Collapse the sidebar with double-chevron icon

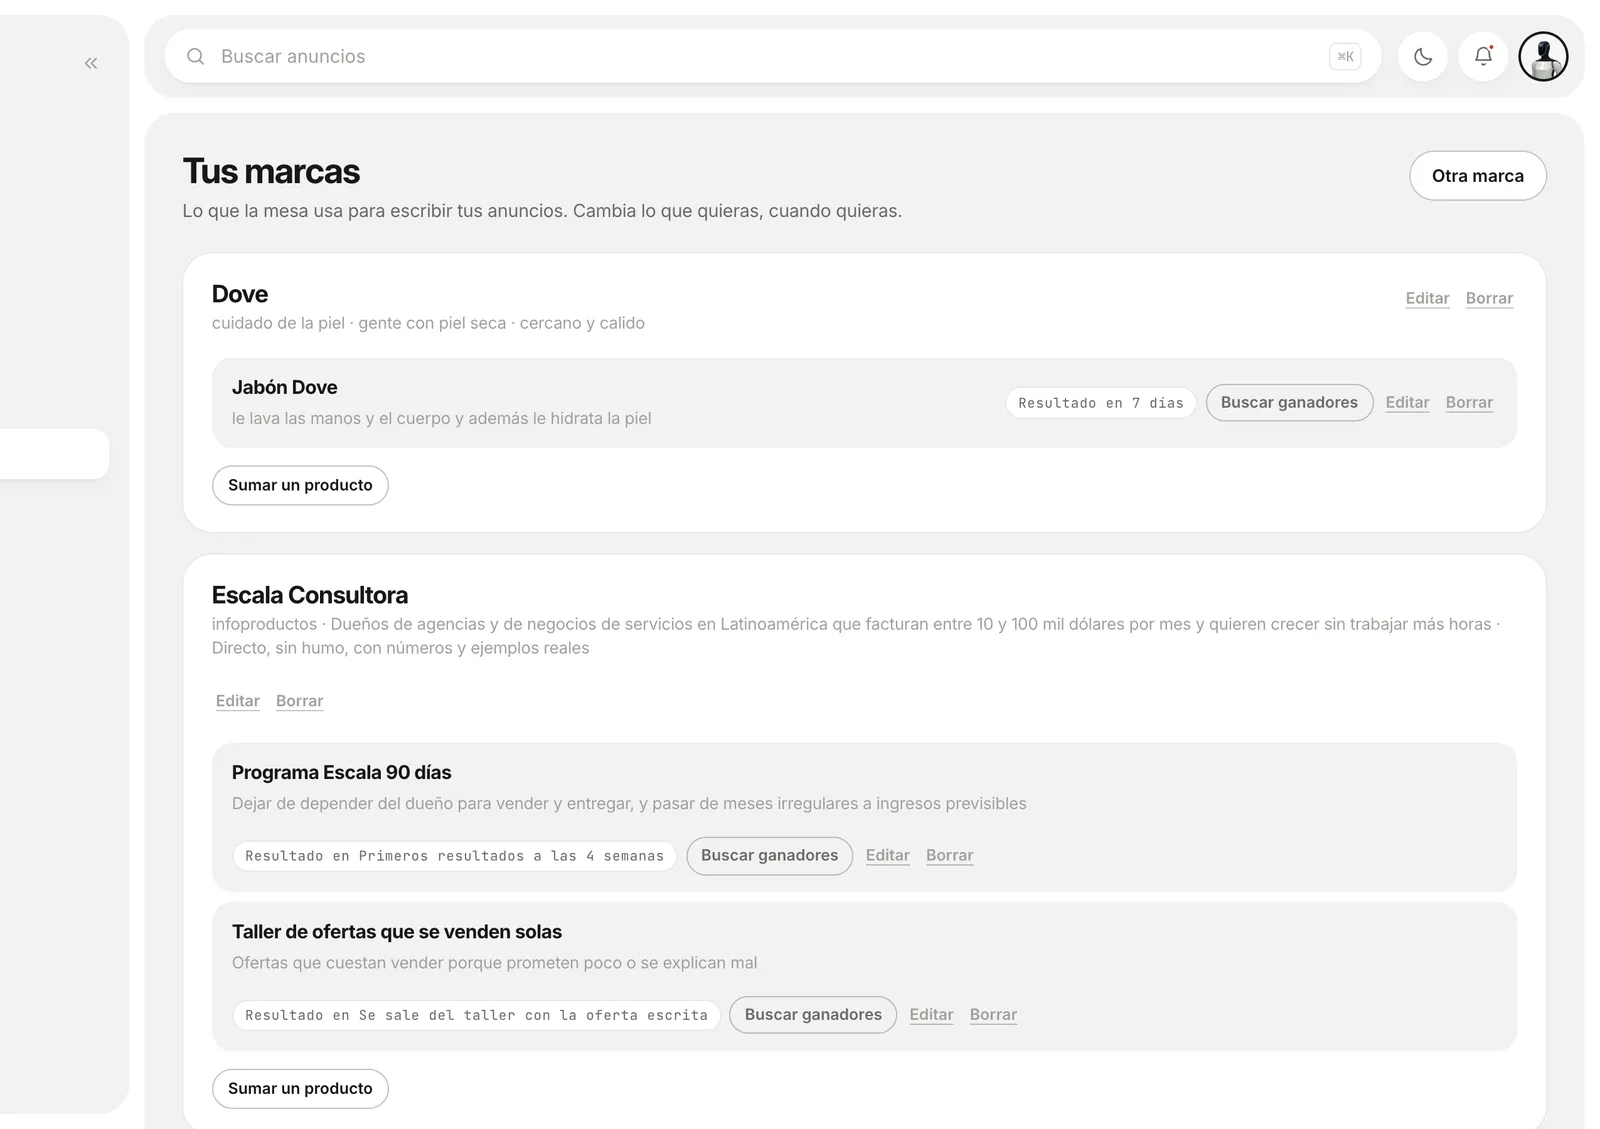point(91,63)
